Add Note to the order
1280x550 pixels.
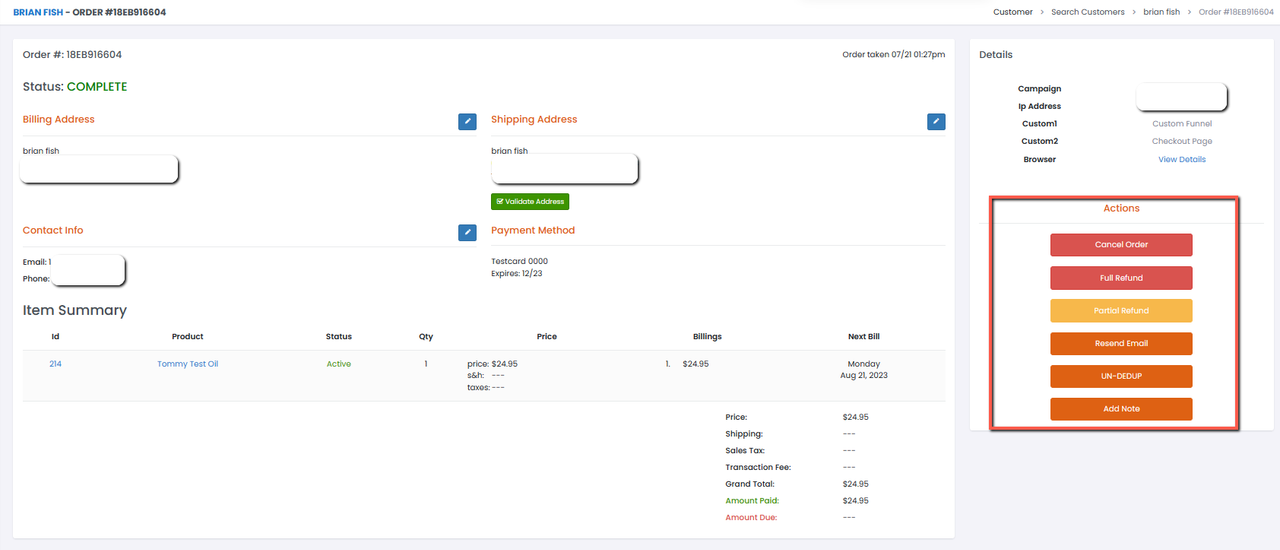point(1121,409)
